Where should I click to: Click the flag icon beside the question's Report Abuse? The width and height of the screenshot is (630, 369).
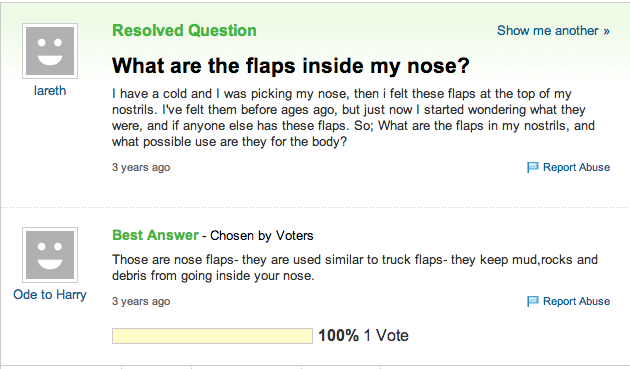(x=532, y=167)
